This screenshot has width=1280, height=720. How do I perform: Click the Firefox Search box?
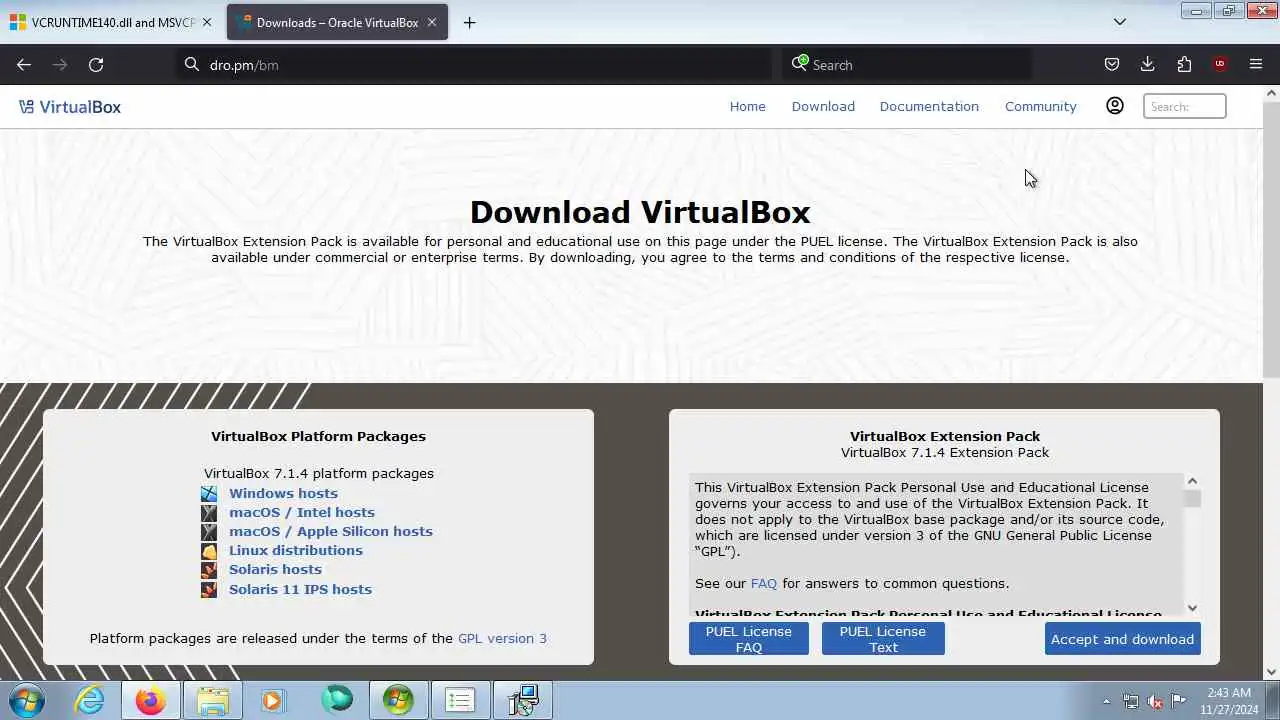click(x=907, y=64)
